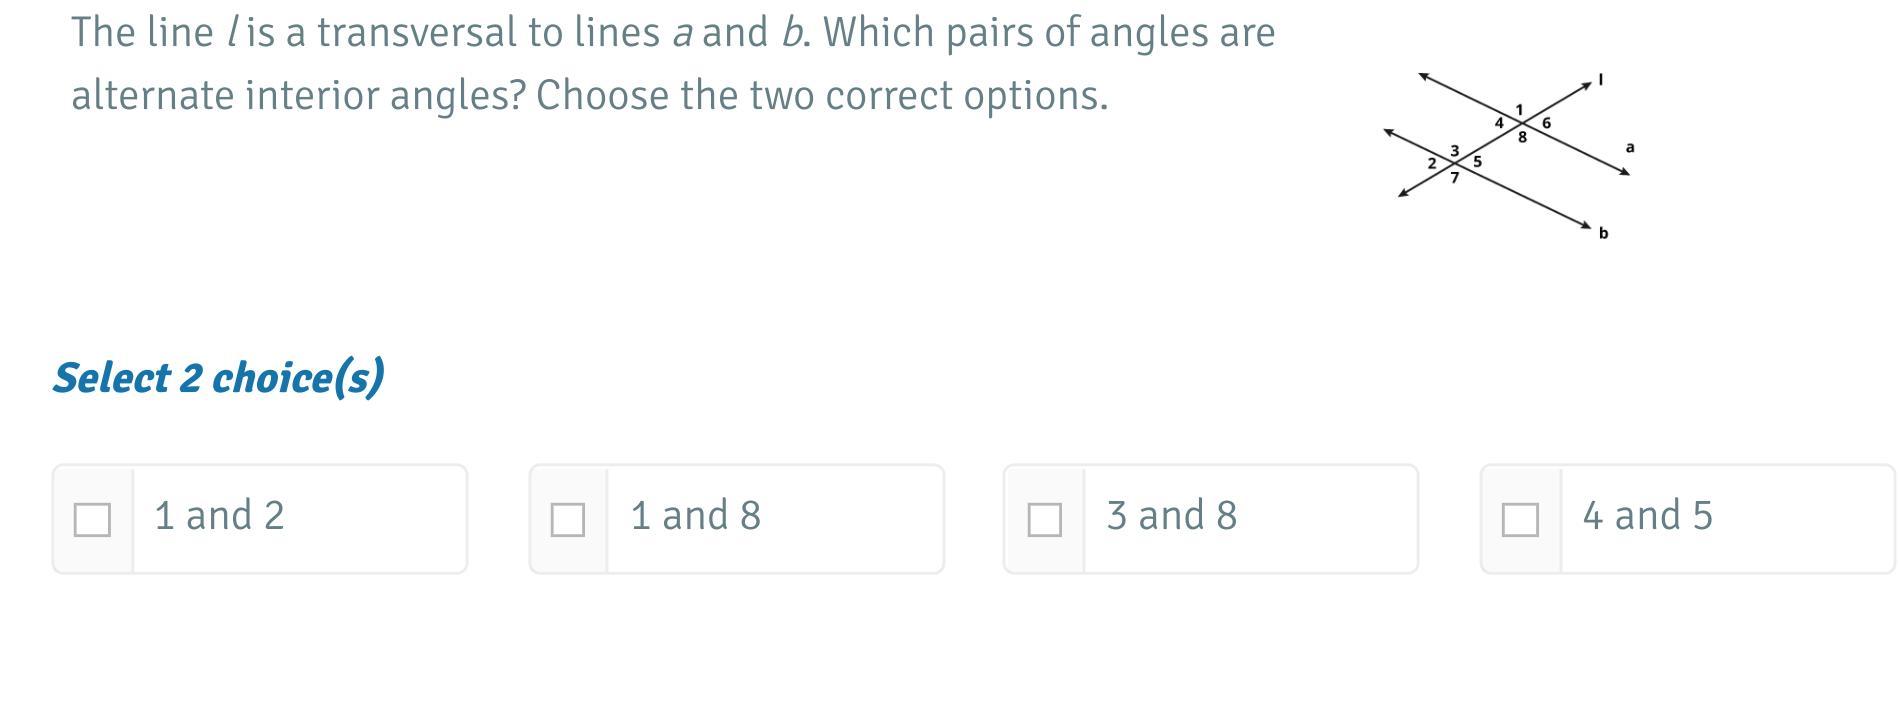The height and width of the screenshot is (722, 1899).
Task: Click angle label 7 in the diagram
Action: (1455, 178)
